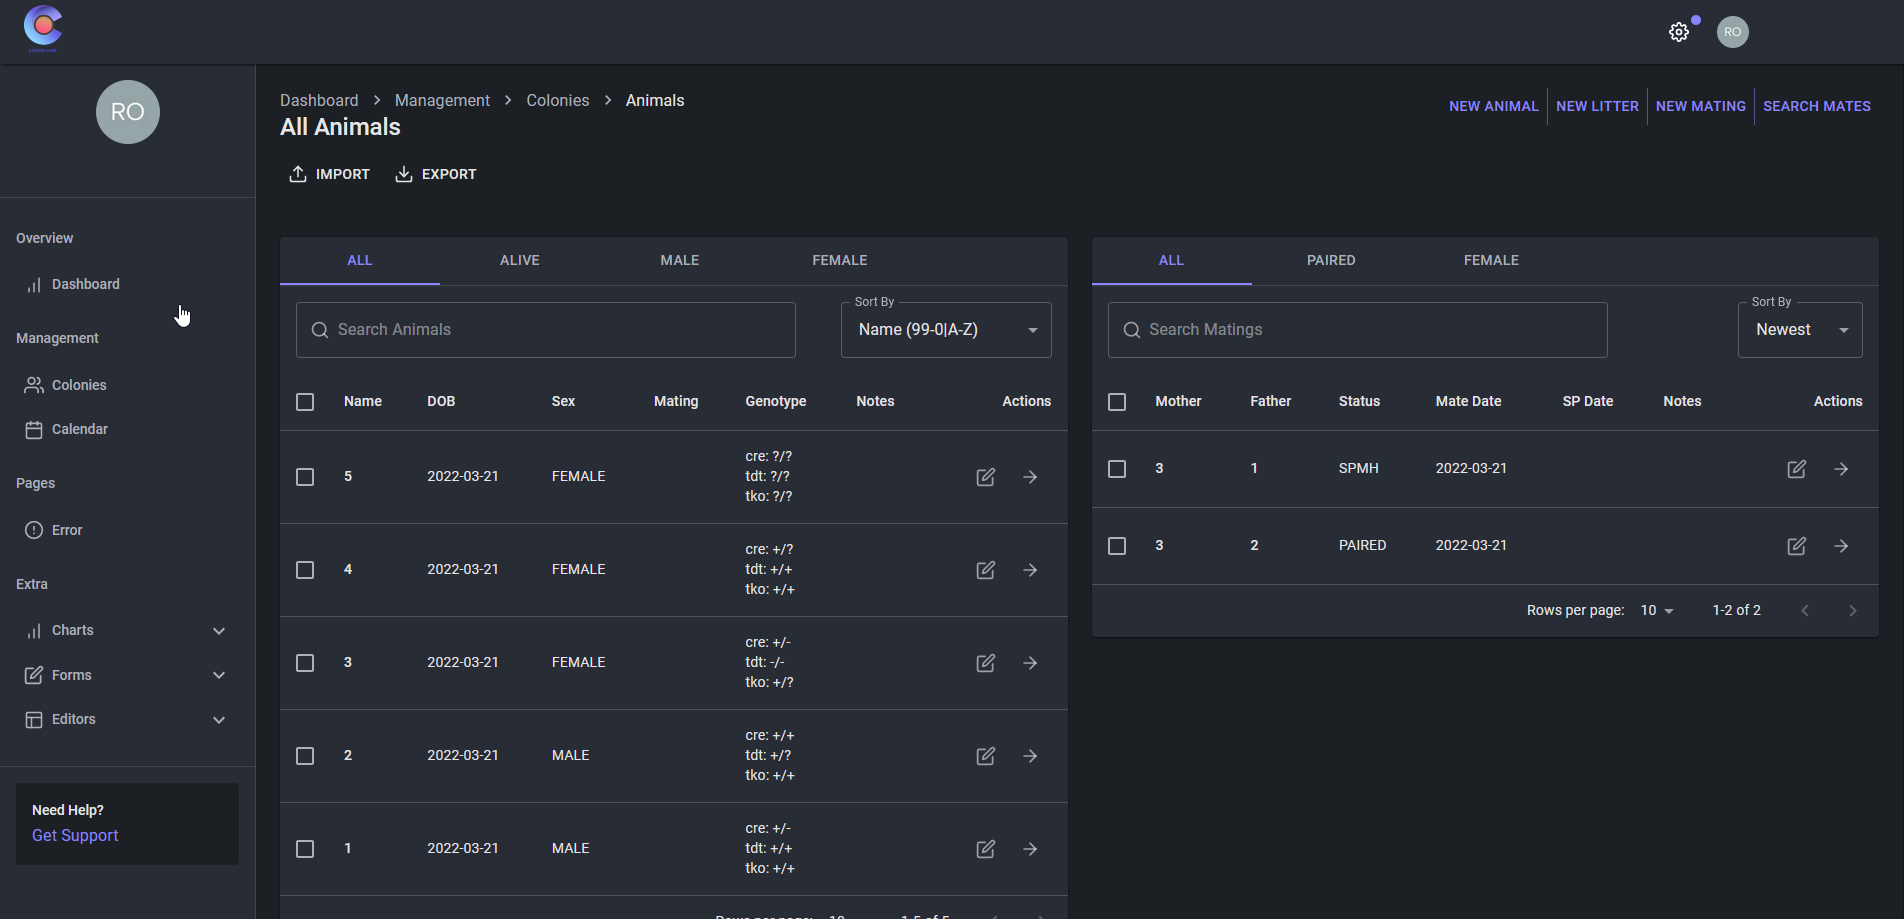Switch to the PAIRED matings tab
Screen dimensions: 1904x919
click(1330, 260)
